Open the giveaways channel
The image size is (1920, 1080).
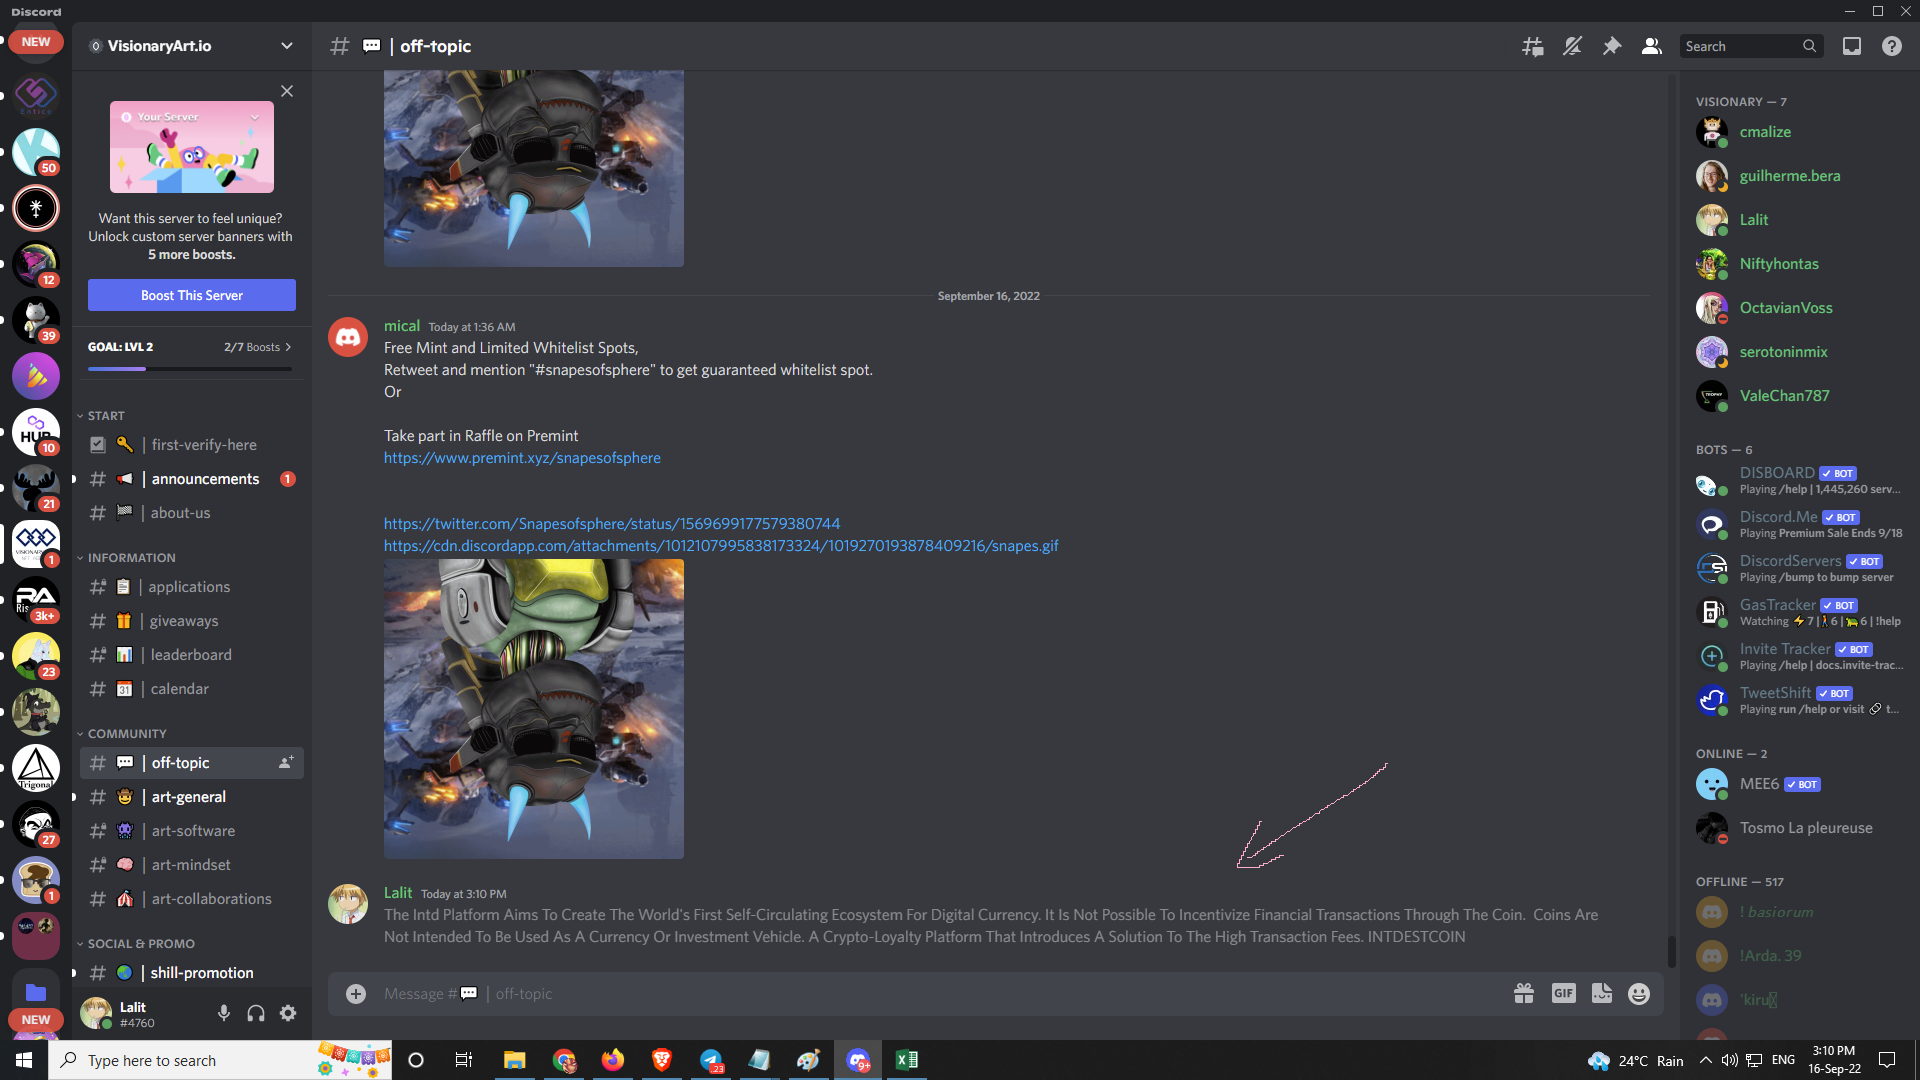(x=192, y=621)
